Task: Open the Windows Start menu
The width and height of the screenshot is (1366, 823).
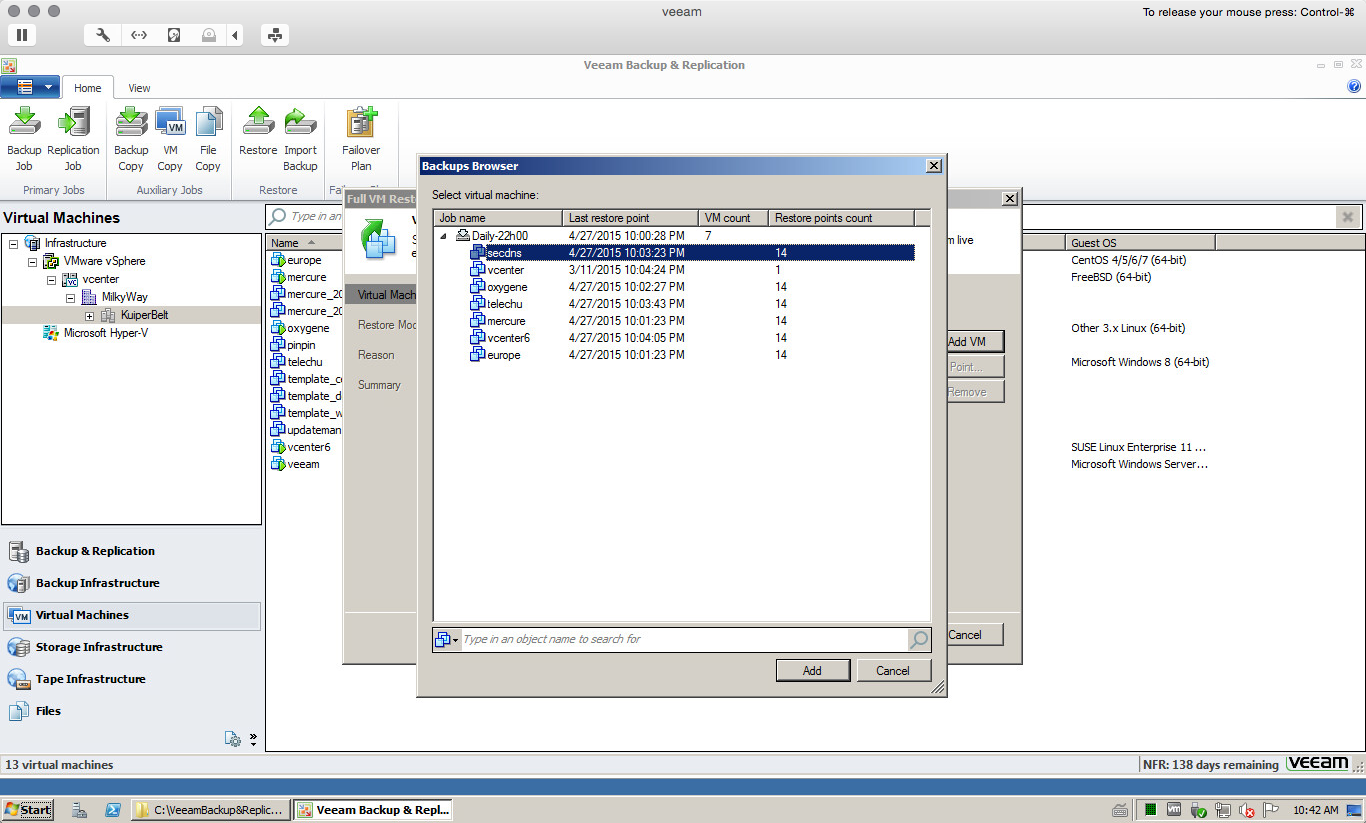Action: point(28,810)
